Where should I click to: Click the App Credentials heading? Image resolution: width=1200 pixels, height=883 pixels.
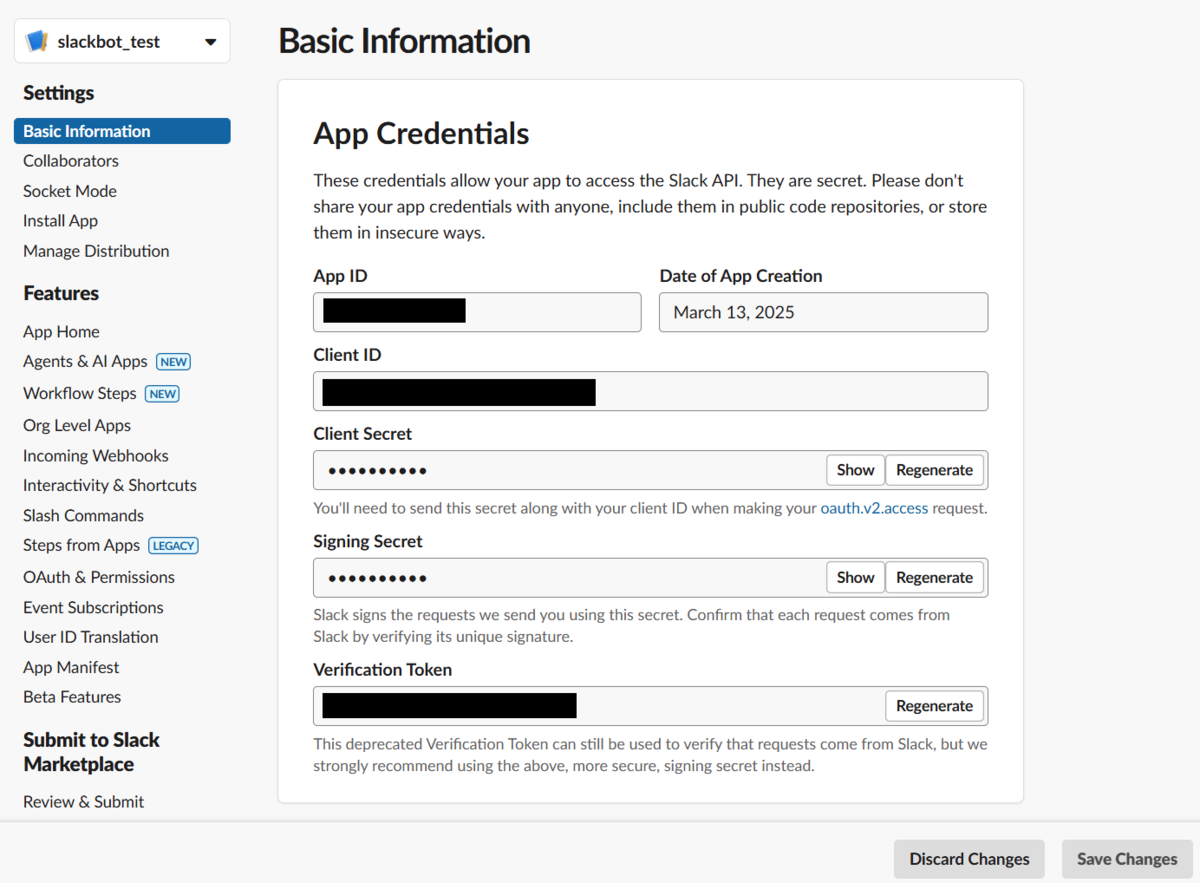tap(421, 134)
